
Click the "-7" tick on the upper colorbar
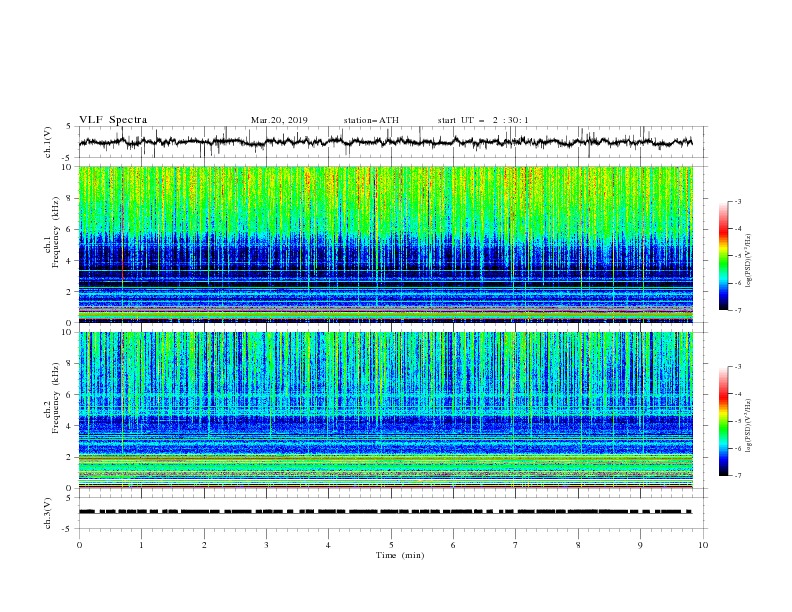click(737, 310)
